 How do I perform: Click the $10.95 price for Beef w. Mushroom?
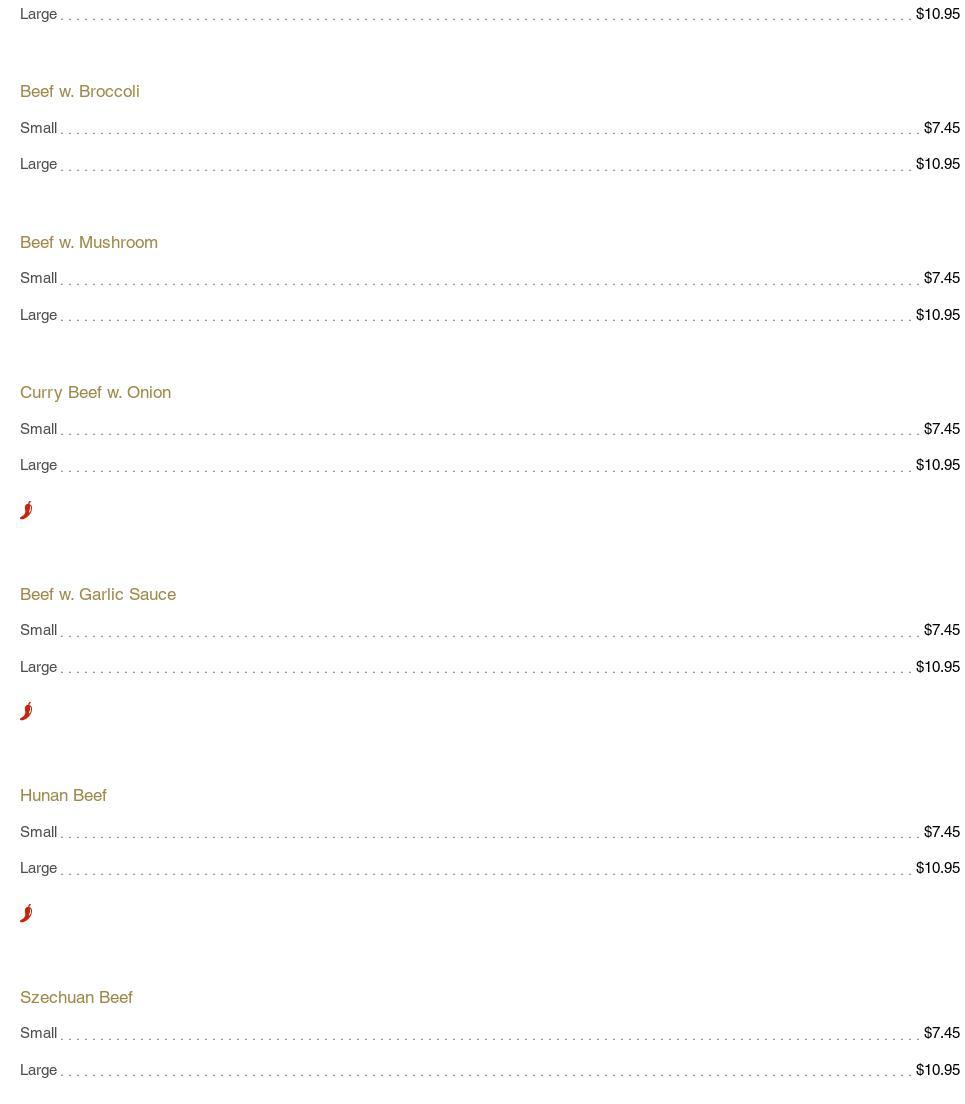(937, 315)
